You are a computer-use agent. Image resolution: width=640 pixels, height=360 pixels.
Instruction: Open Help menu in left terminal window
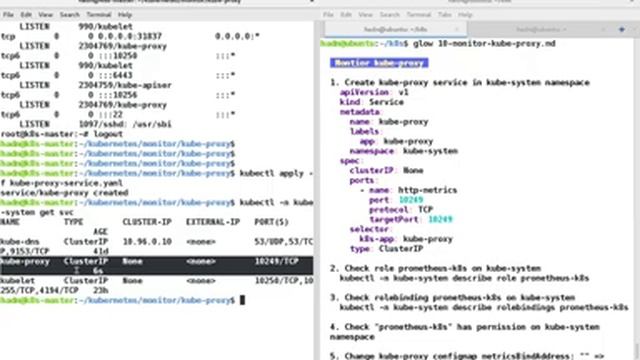125,15
